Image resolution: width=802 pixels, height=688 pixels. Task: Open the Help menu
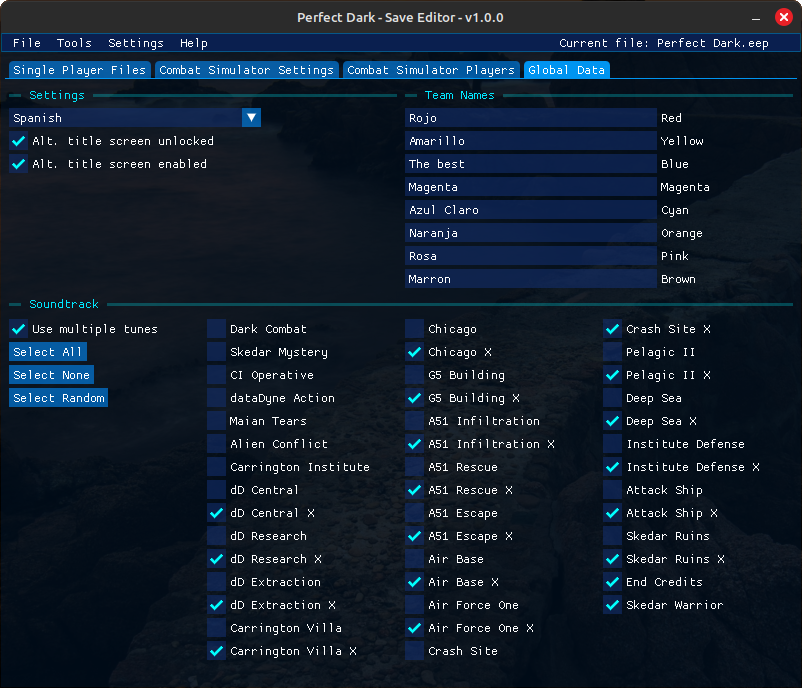pyautogui.click(x=194, y=43)
